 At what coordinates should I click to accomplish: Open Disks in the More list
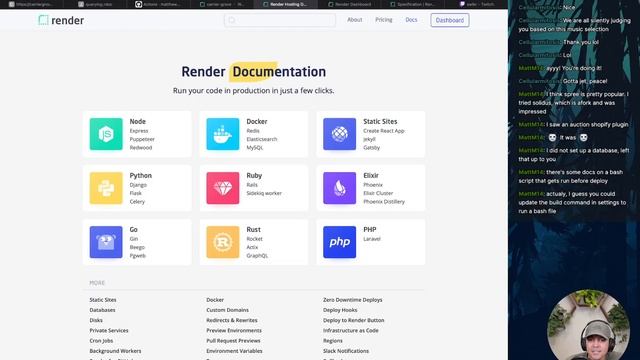96,320
